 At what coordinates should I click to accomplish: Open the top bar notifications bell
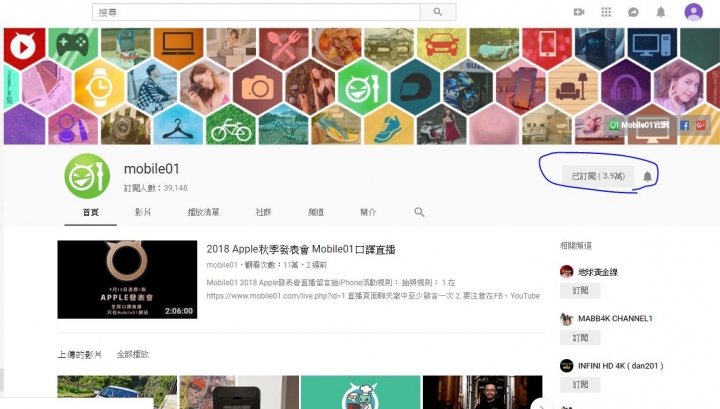(660, 12)
